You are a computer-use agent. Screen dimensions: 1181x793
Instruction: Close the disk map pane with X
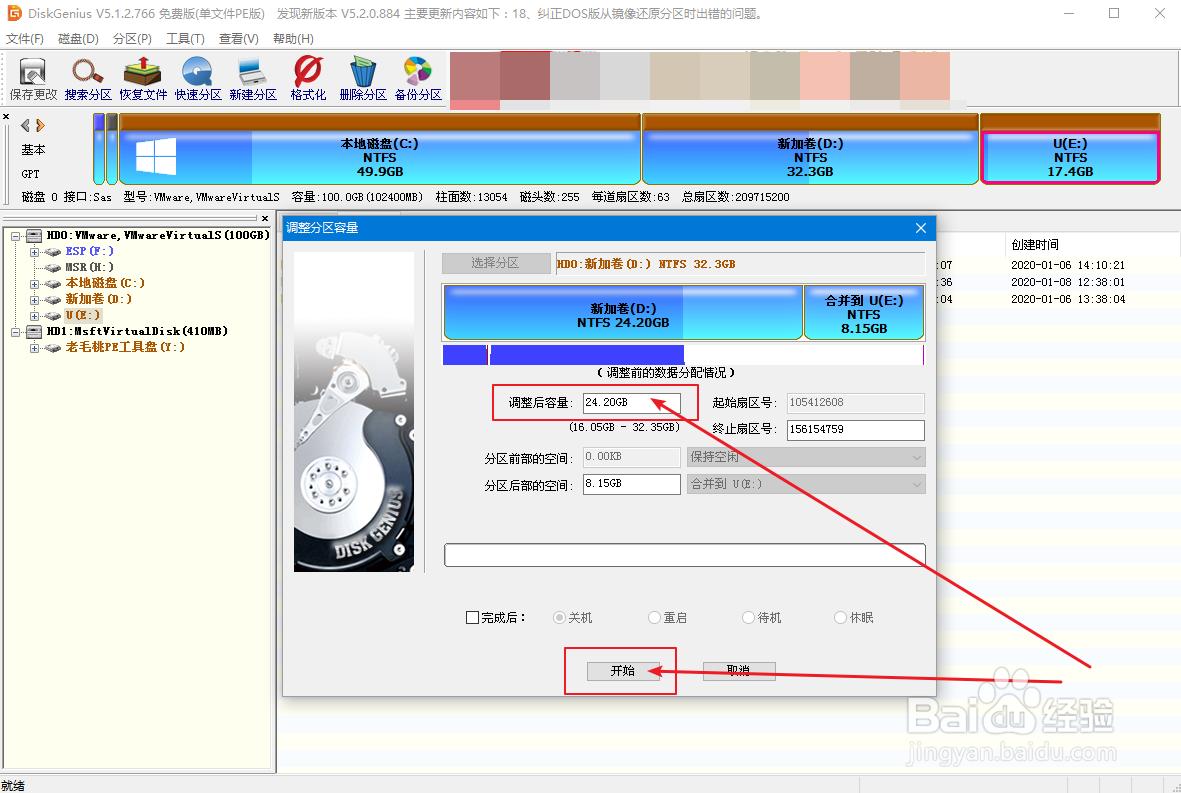click(6, 117)
